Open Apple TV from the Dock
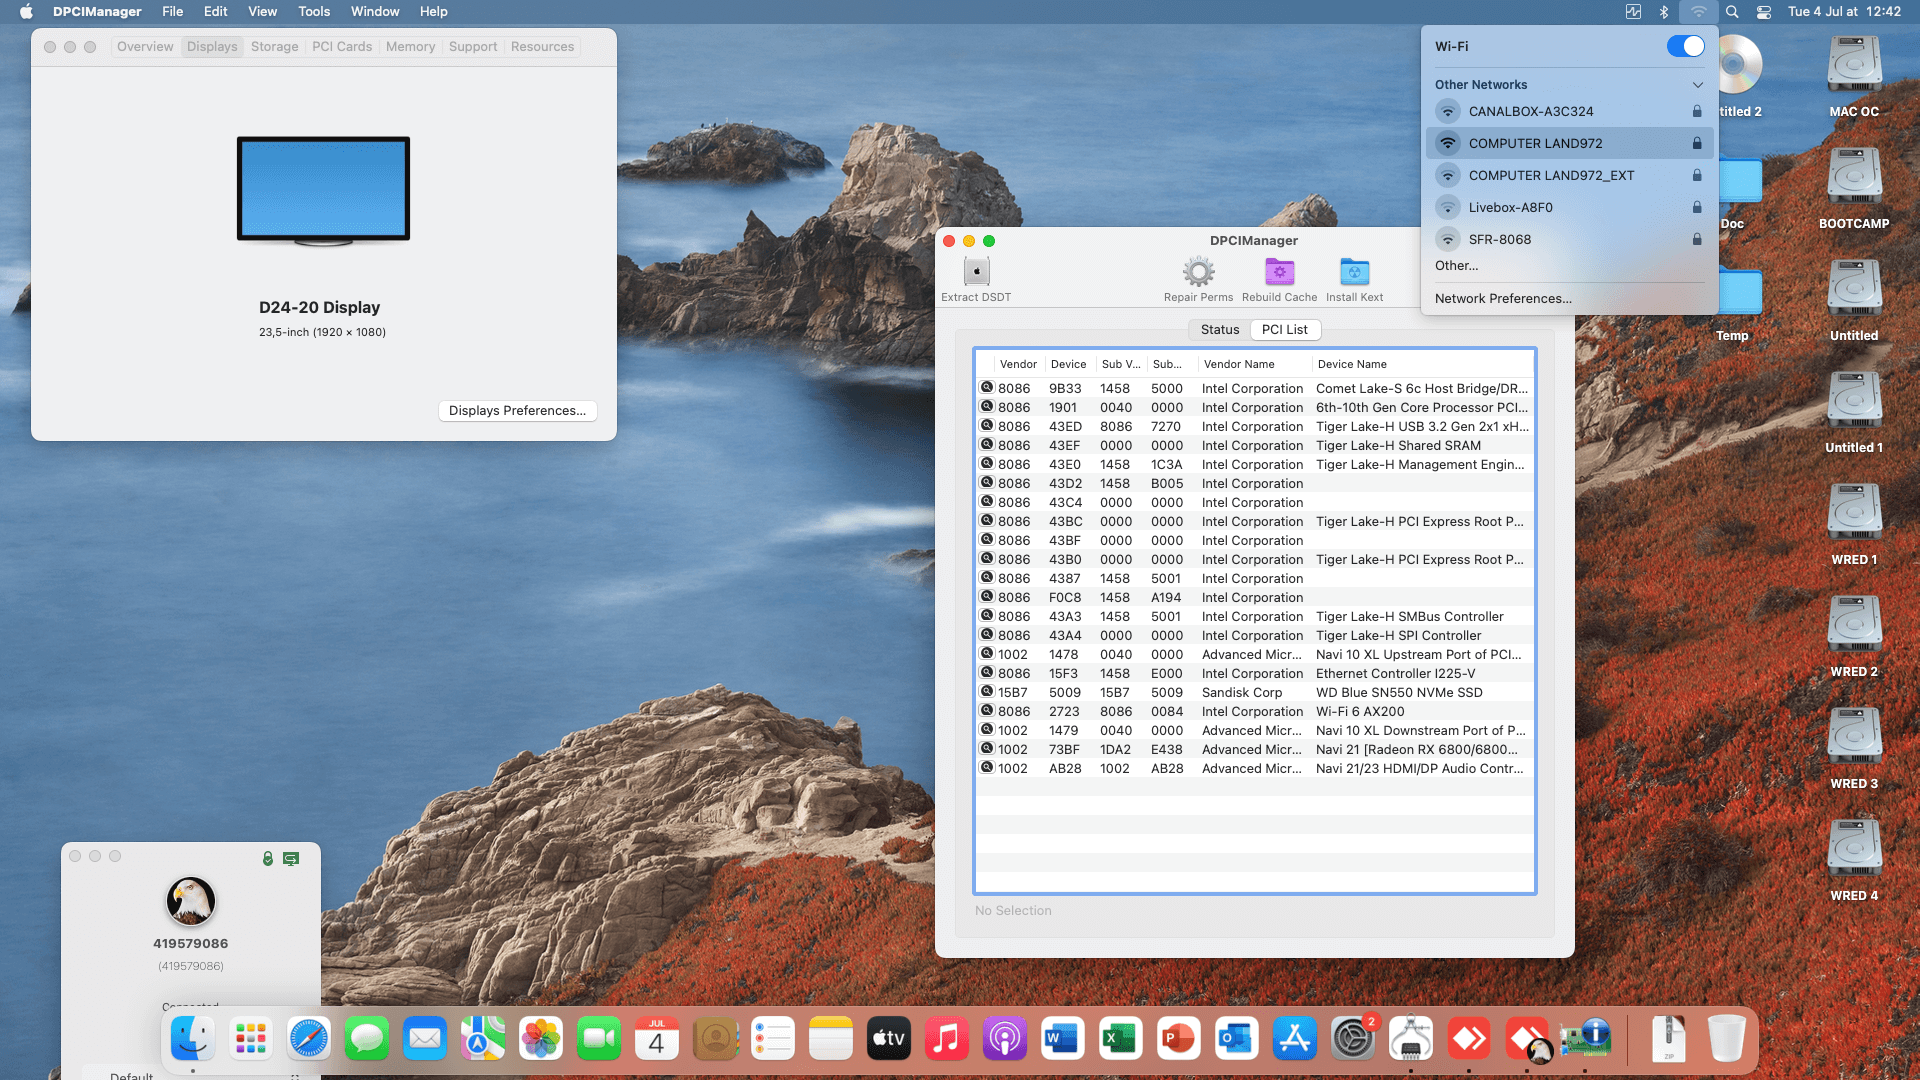The image size is (1920, 1080). click(888, 1040)
